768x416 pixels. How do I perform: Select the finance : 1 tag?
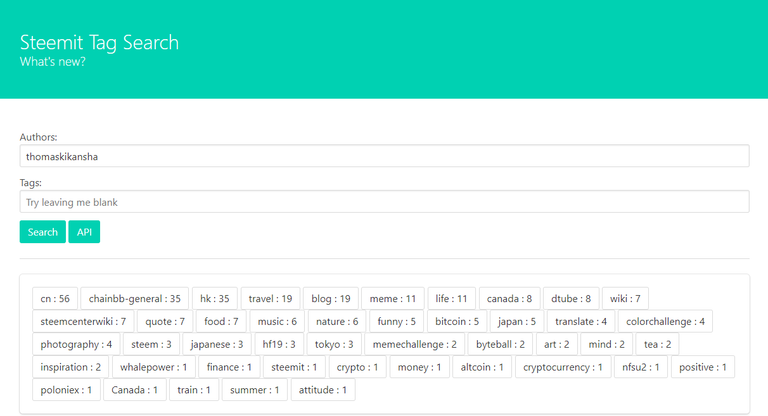[x=229, y=367]
